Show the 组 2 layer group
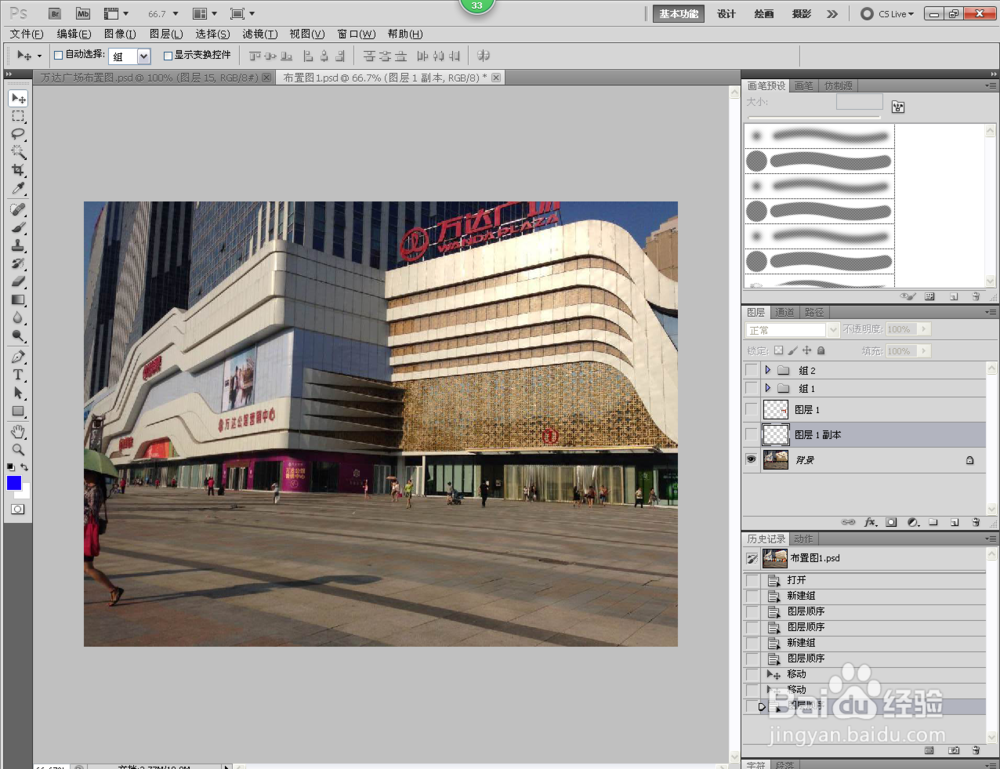 tap(751, 370)
